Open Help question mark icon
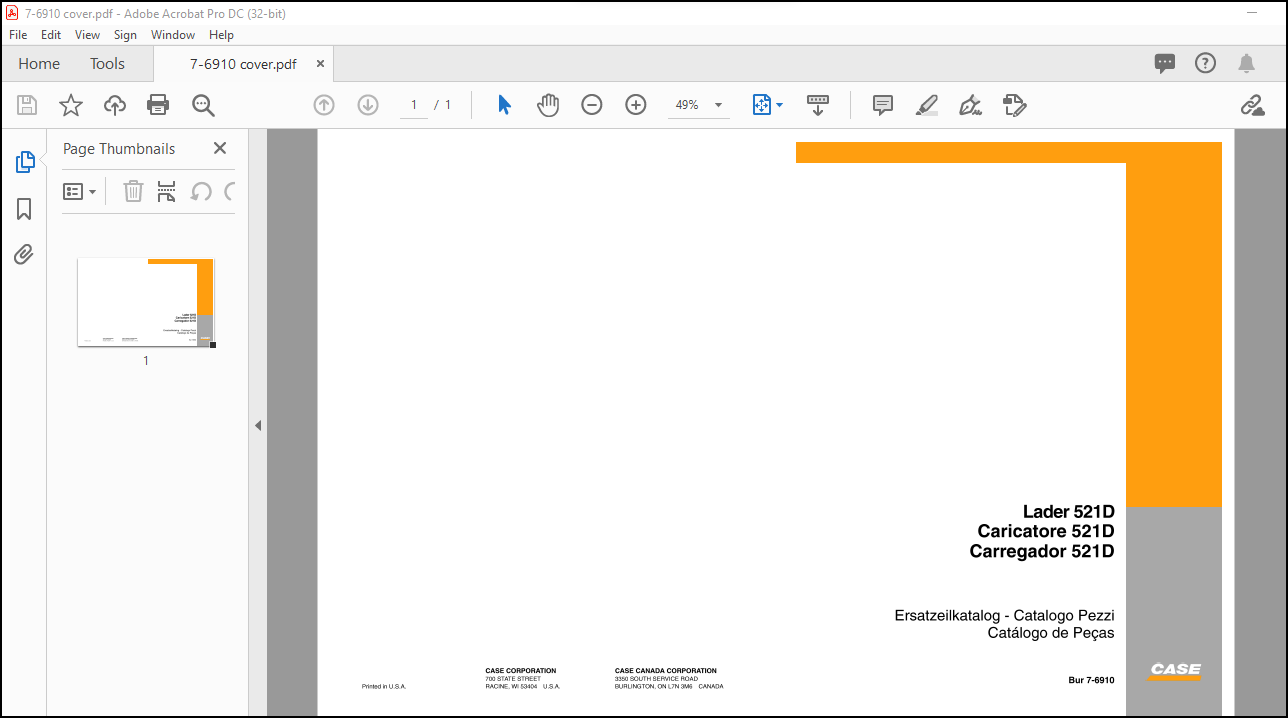This screenshot has height=718, width=1288. (1206, 63)
